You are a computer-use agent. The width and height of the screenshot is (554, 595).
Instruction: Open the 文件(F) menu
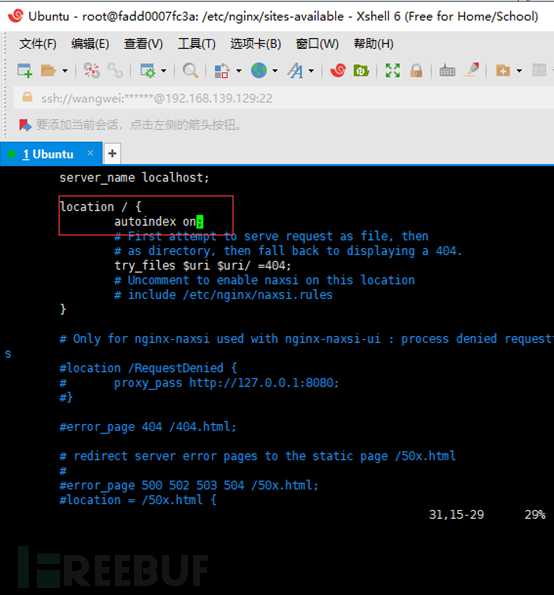pyautogui.click(x=38, y=44)
